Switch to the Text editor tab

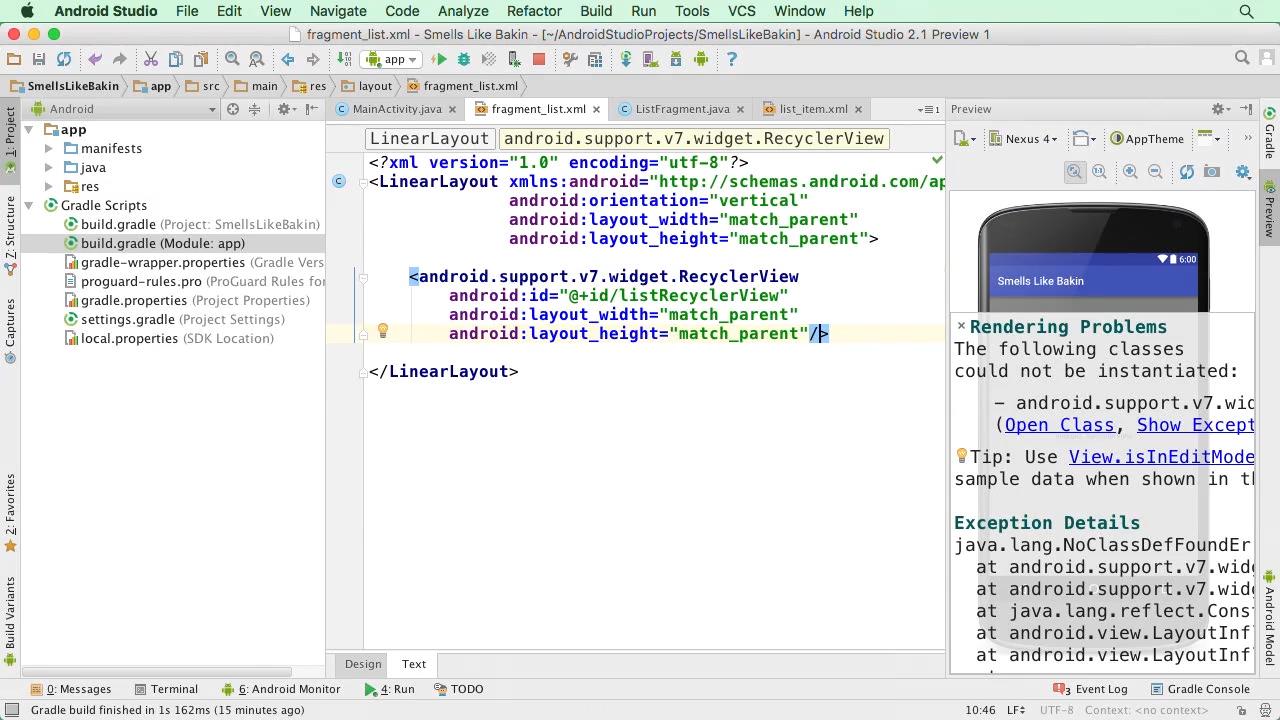point(414,664)
